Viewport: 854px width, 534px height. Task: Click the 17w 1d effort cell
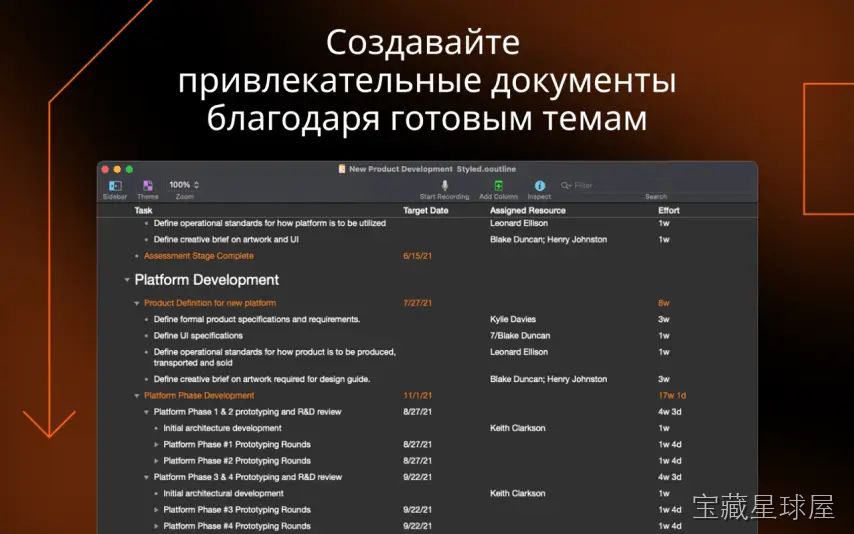click(x=672, y=396)
